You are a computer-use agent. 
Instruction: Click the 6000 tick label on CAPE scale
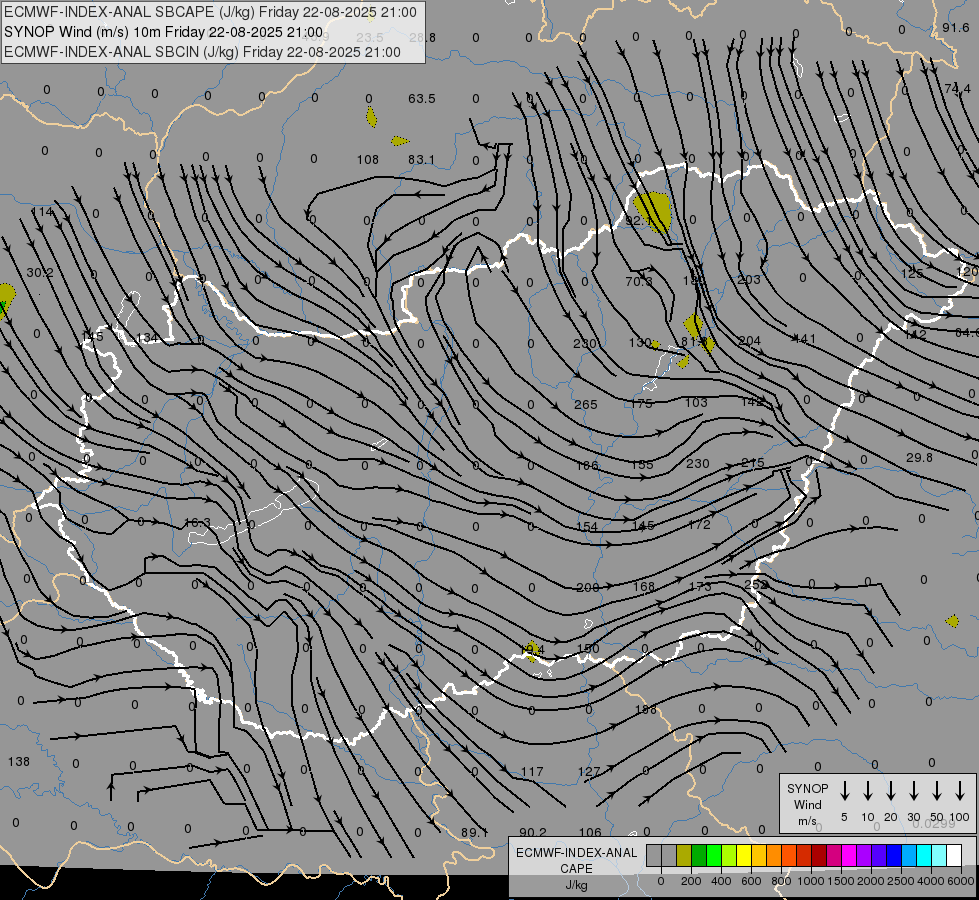tap(962, 881)
